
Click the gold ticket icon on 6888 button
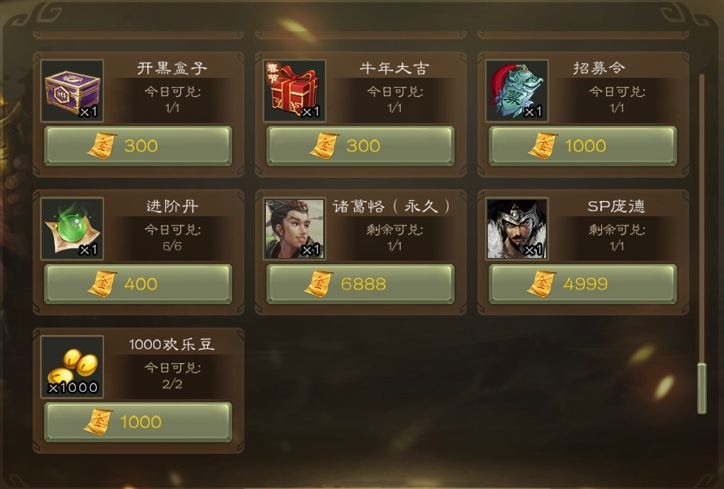click(319, 284)
